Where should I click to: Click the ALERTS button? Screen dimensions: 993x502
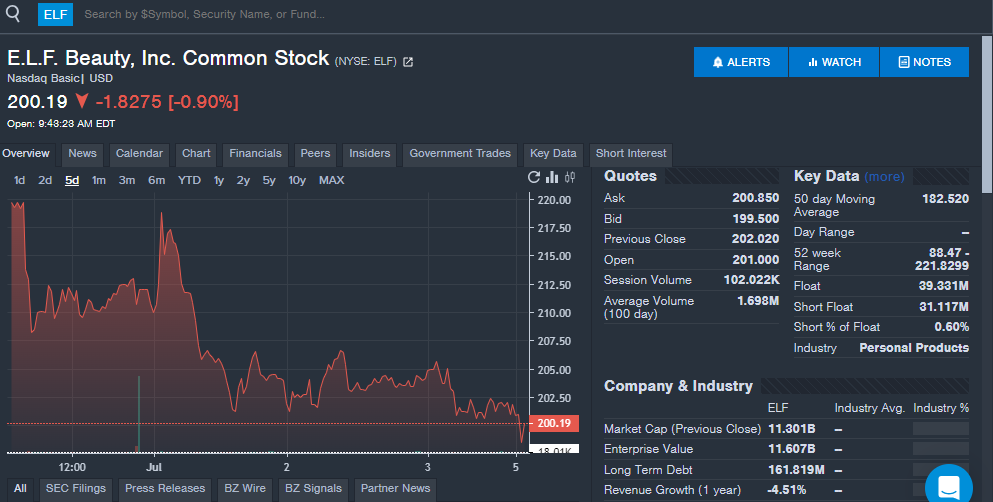[x=741, y=62]
